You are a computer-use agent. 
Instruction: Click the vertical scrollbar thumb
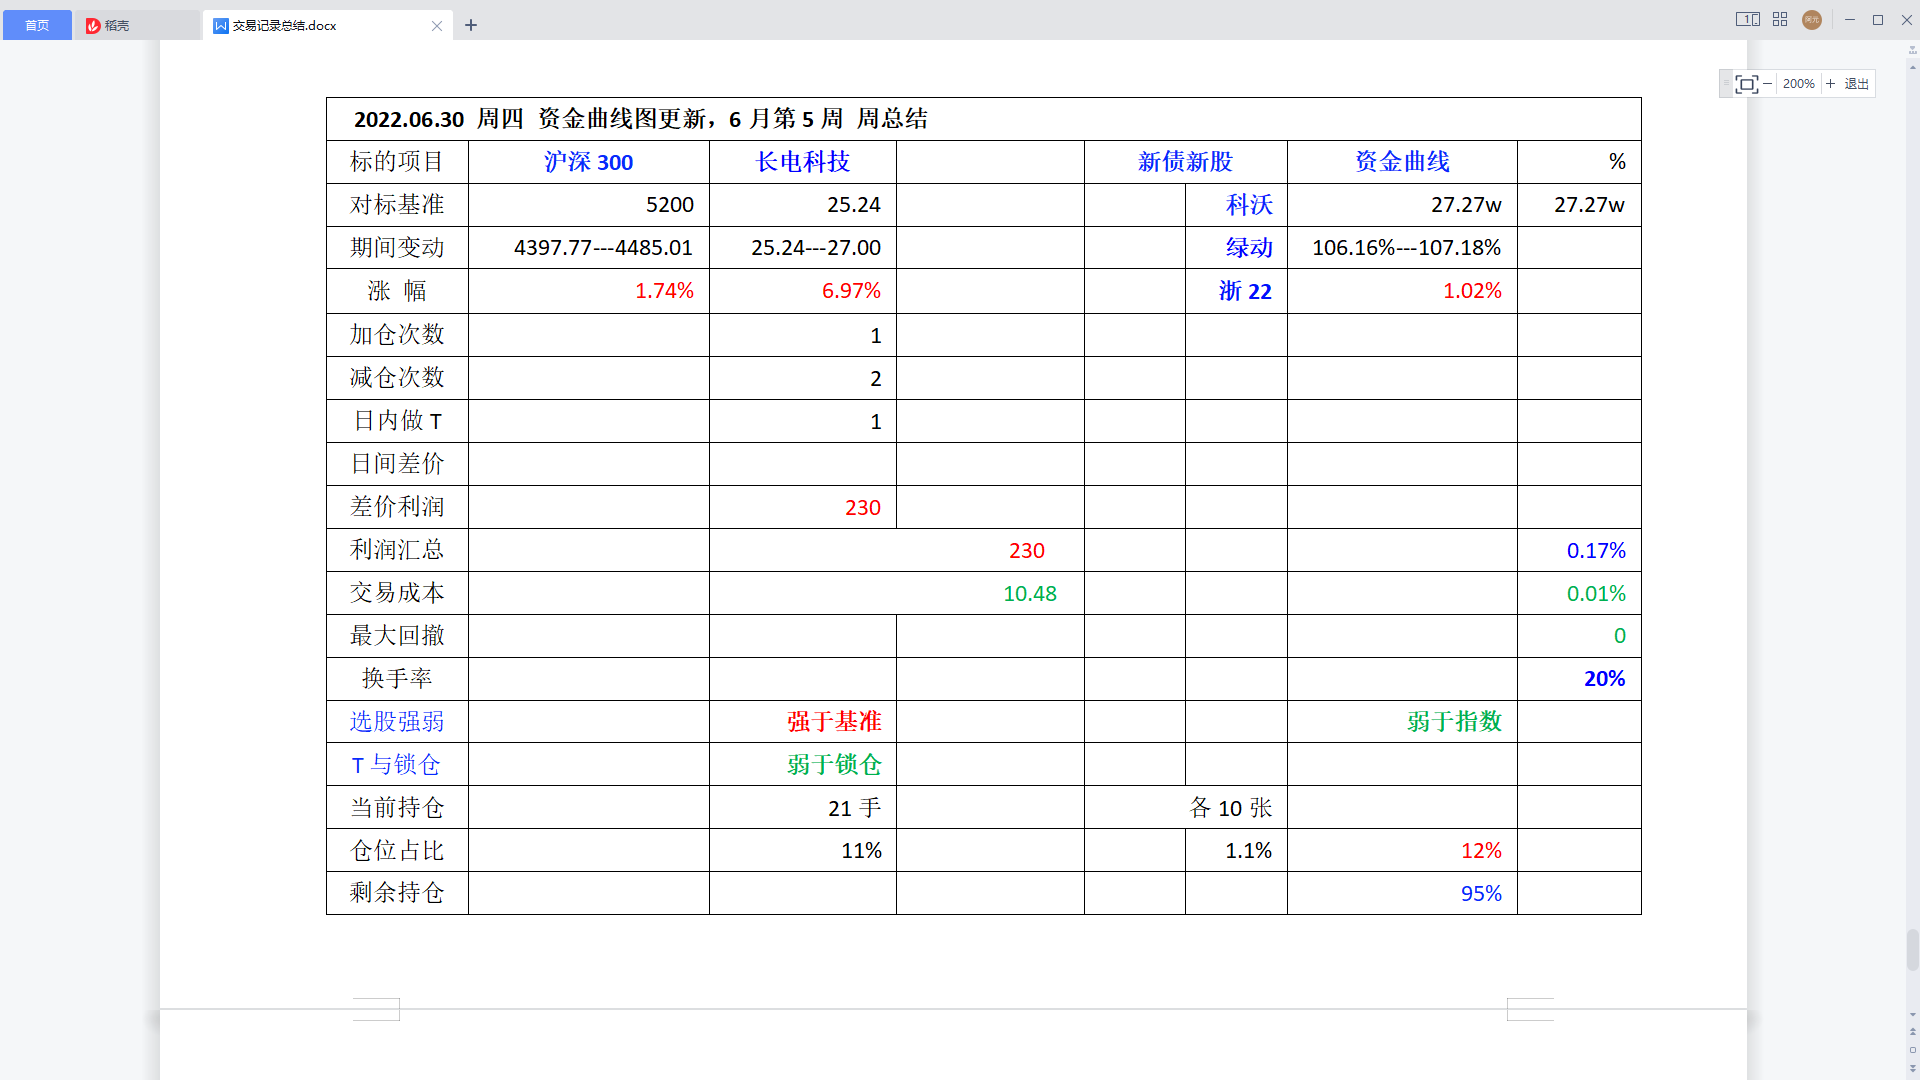(1912, 949)
